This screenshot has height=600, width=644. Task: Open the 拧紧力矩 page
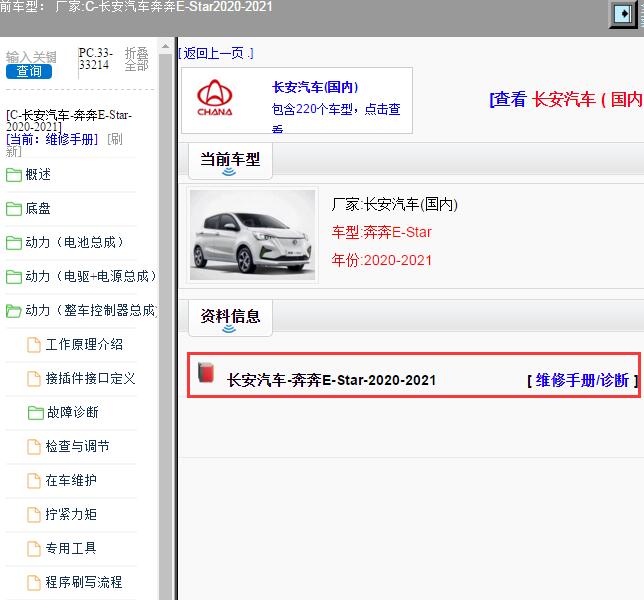(71, 514)
